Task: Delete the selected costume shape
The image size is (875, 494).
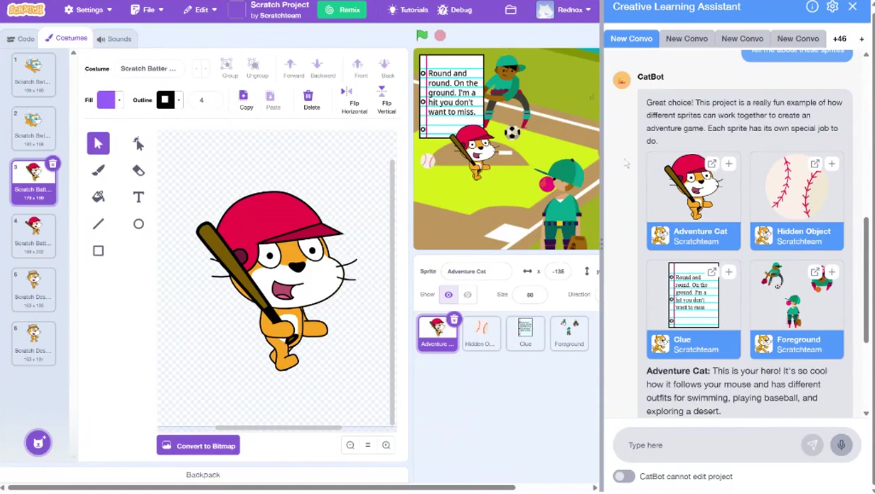Action: [x=308, y=99]
